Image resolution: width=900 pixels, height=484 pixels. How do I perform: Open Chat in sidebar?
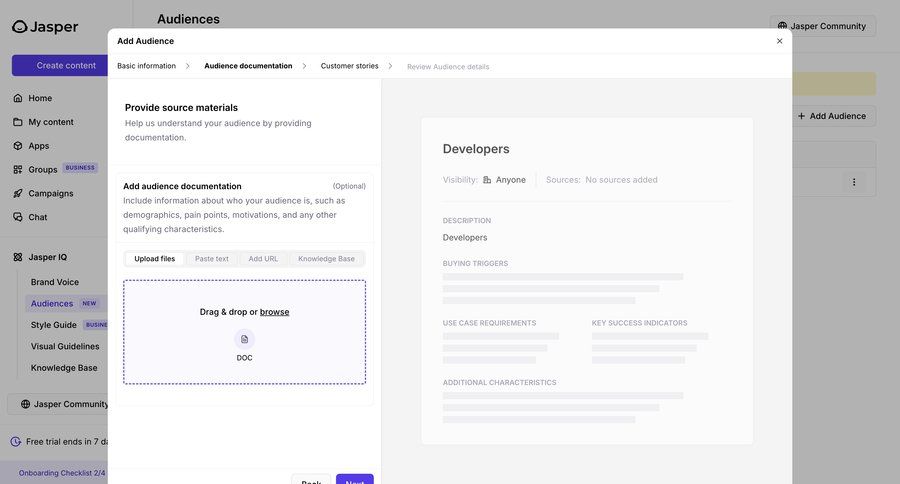point(38,217)
